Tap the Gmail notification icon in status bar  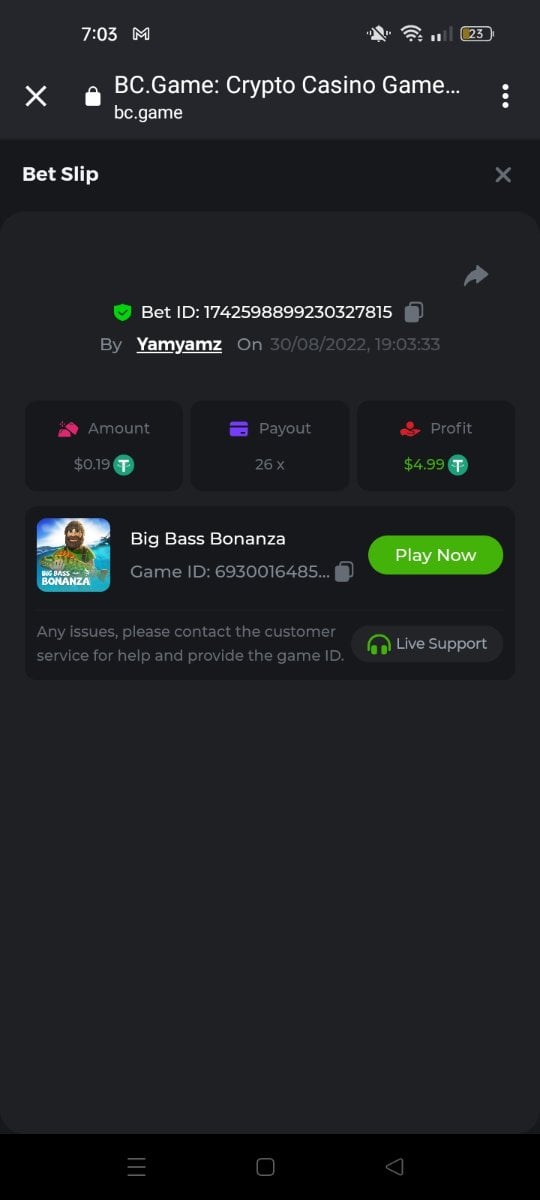tap(141, 34)
